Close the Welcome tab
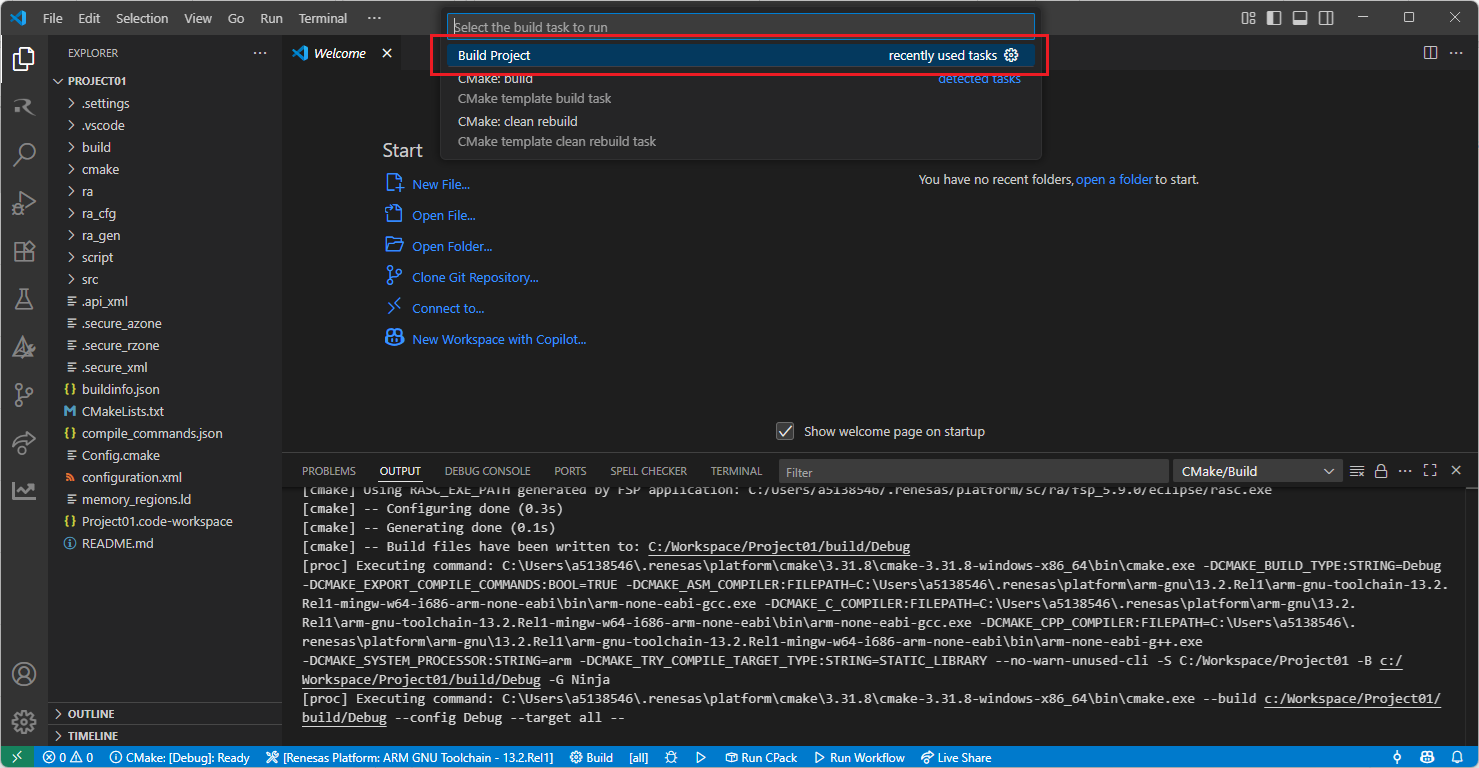Screen dimensions: 1479x768 pyautogui.click(x=387, y=53)
